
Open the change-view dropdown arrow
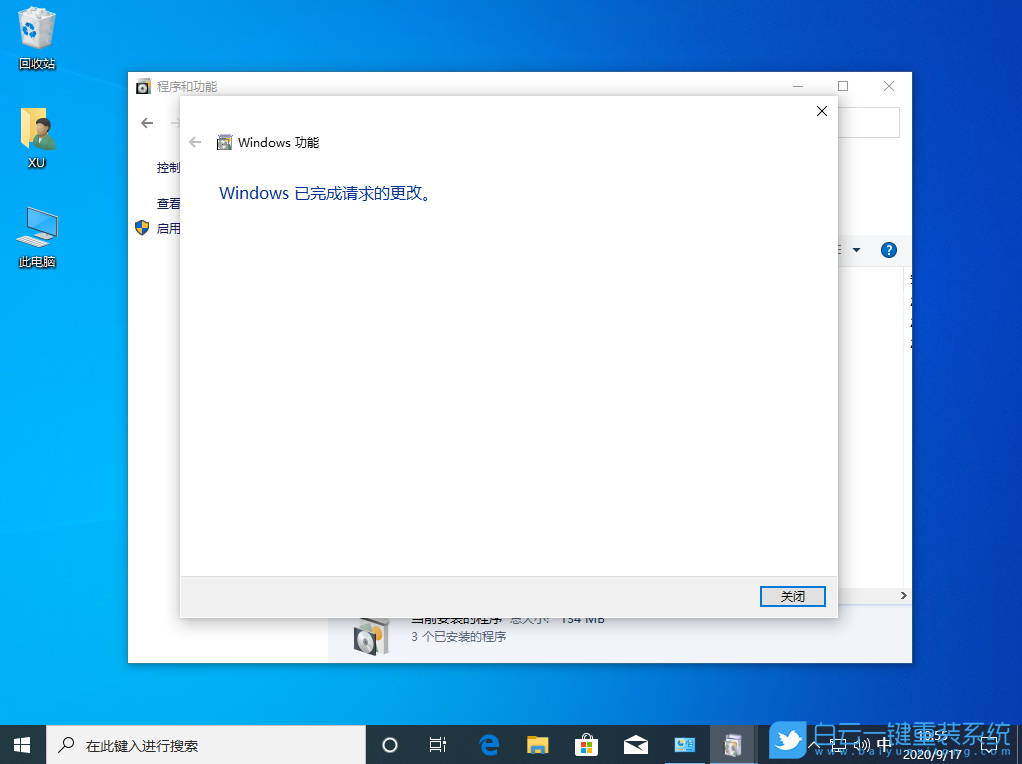858,250
